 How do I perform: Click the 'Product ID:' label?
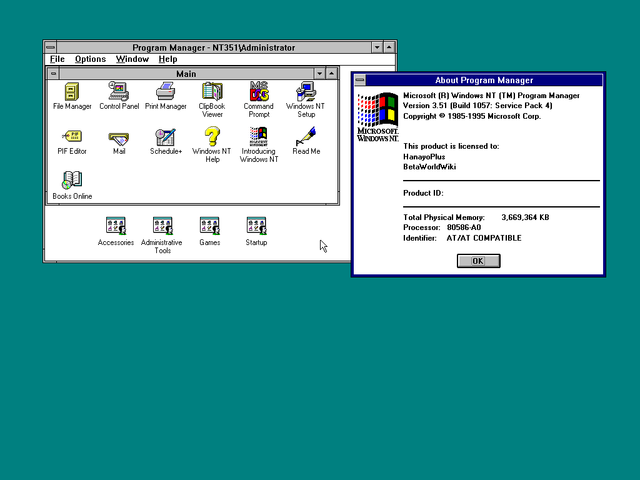[x=423, y=193]
